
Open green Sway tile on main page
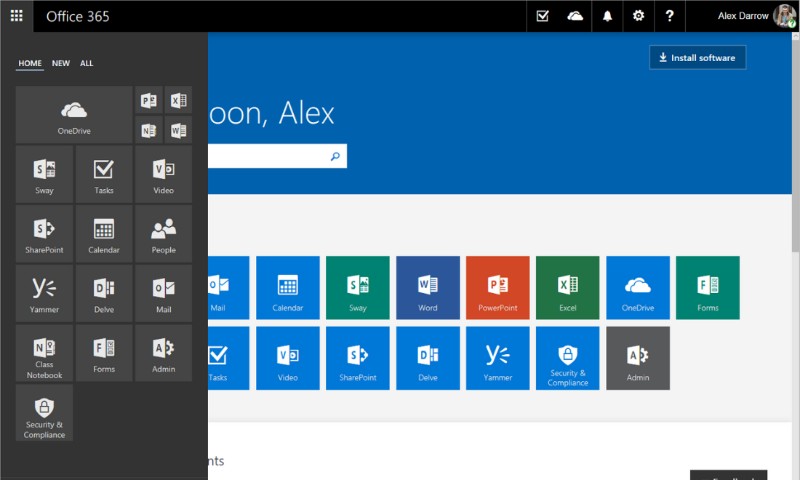(x=358, y=288)
